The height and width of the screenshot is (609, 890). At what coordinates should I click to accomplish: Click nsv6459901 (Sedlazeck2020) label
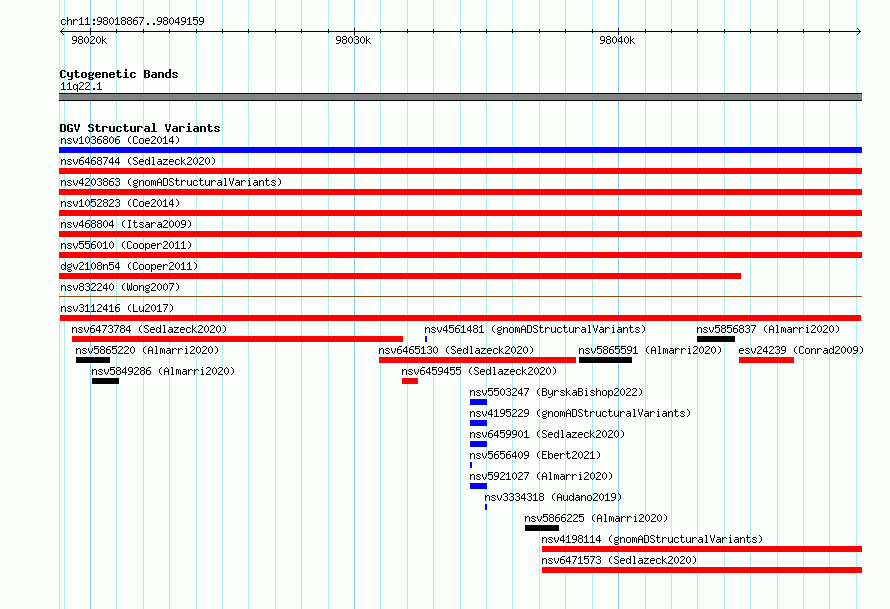[x=547, y=434]
